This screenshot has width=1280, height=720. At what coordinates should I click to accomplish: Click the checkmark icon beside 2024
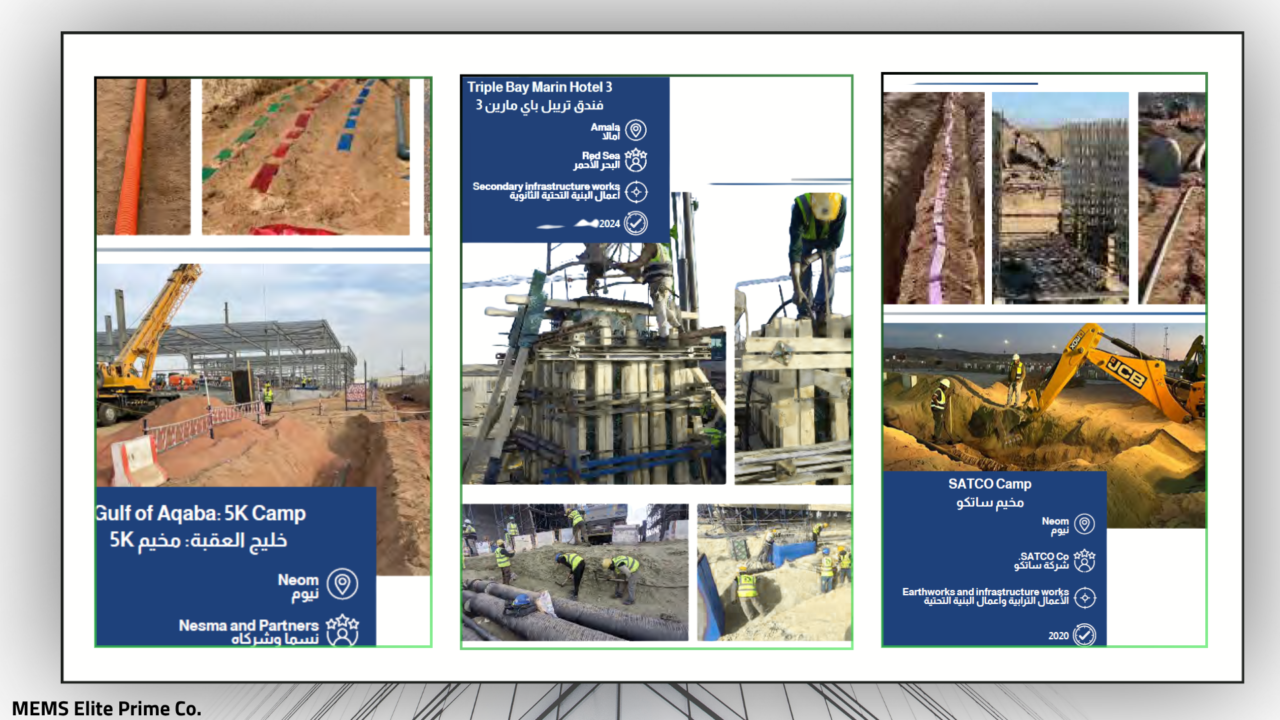tap(635, 223)
